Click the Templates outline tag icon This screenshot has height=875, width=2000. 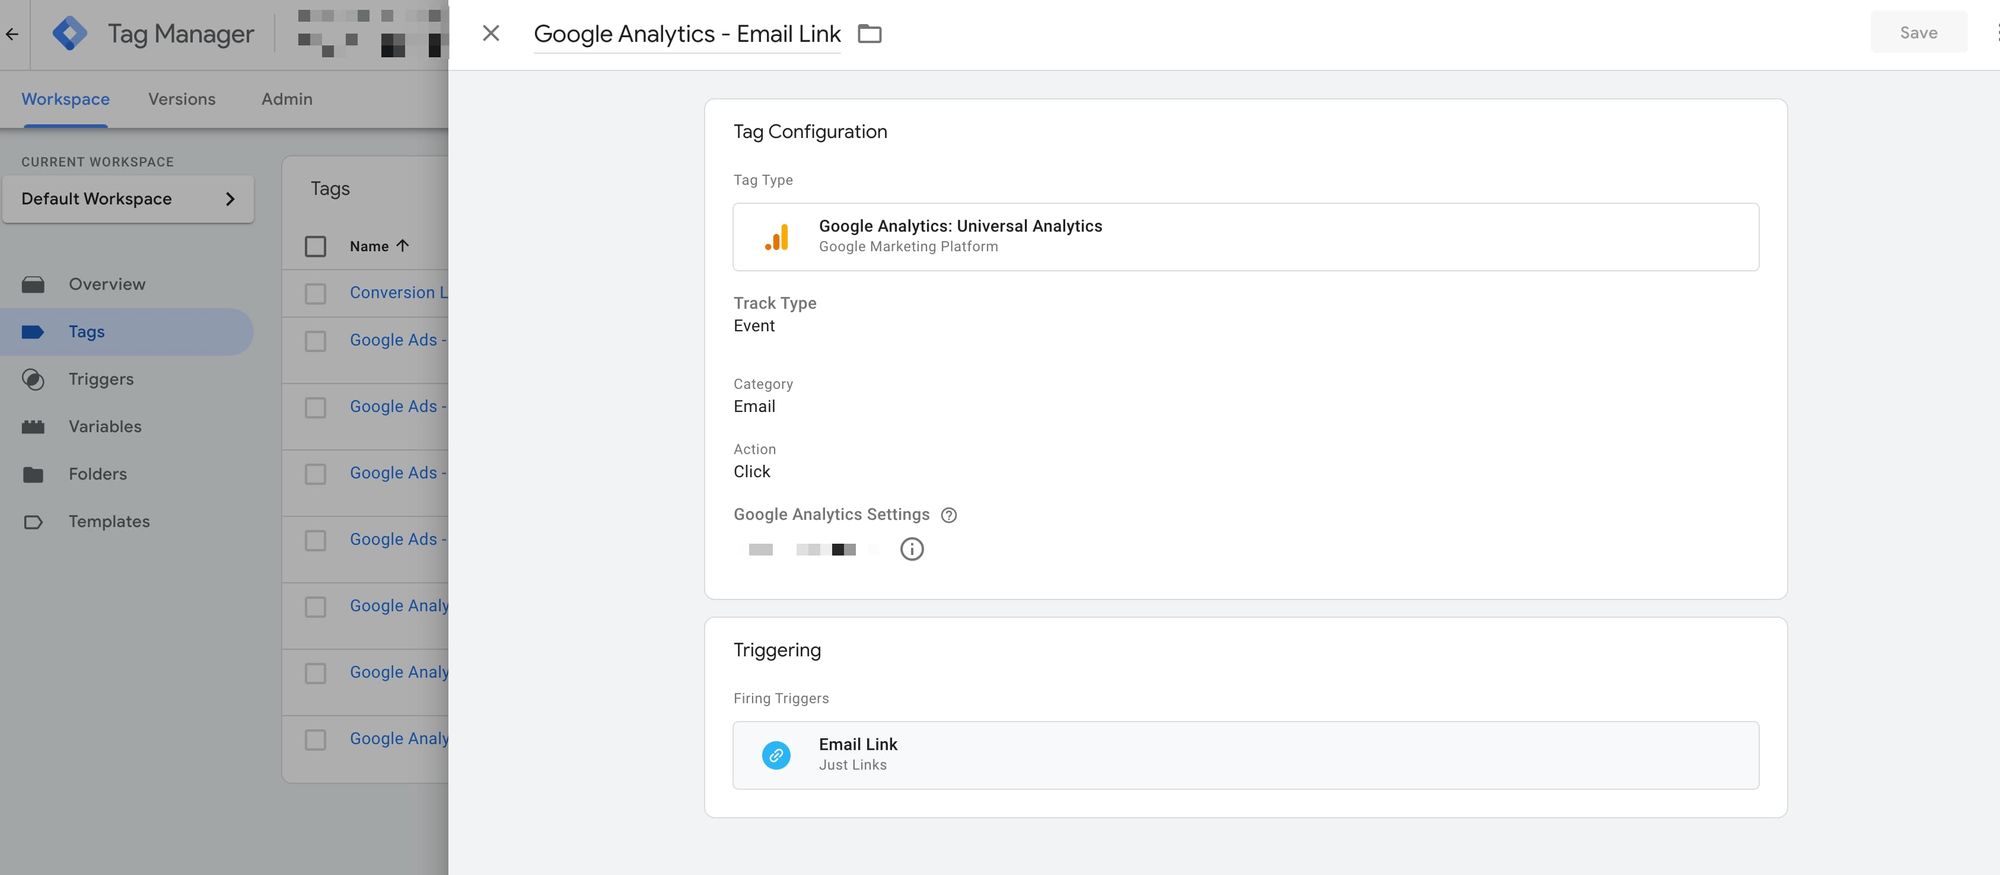tap(33, 522)
